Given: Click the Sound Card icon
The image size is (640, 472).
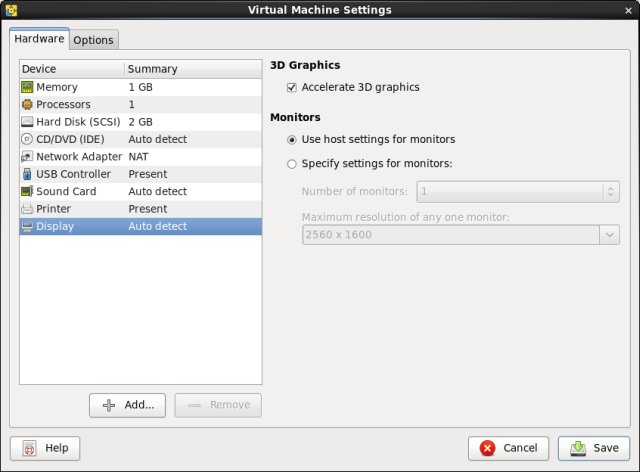Looking at the screenshot, I should (27, 191).
